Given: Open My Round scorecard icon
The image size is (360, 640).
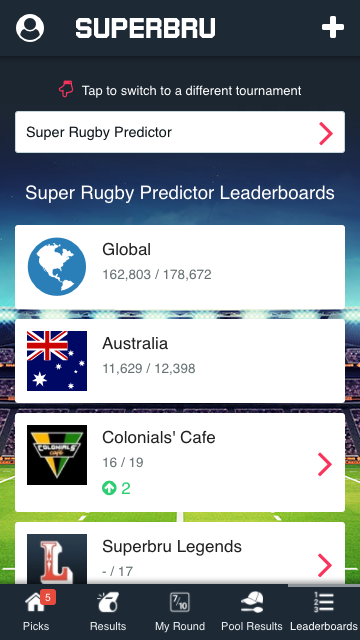Looking at the screenshot, I should point(180,602).
